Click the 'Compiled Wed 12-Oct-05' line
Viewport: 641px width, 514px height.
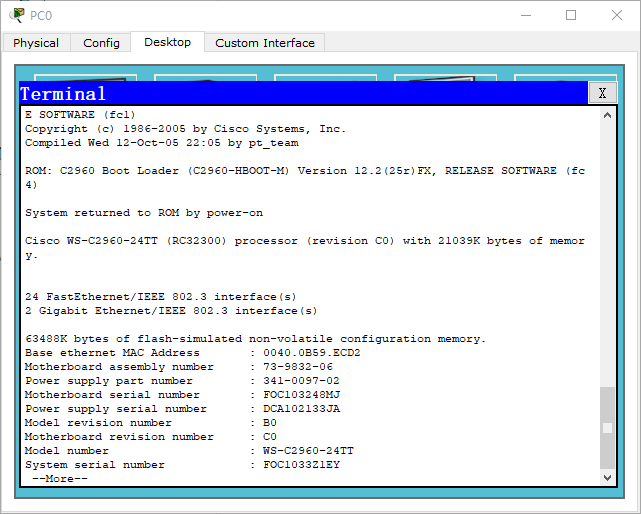click(162, 143)
